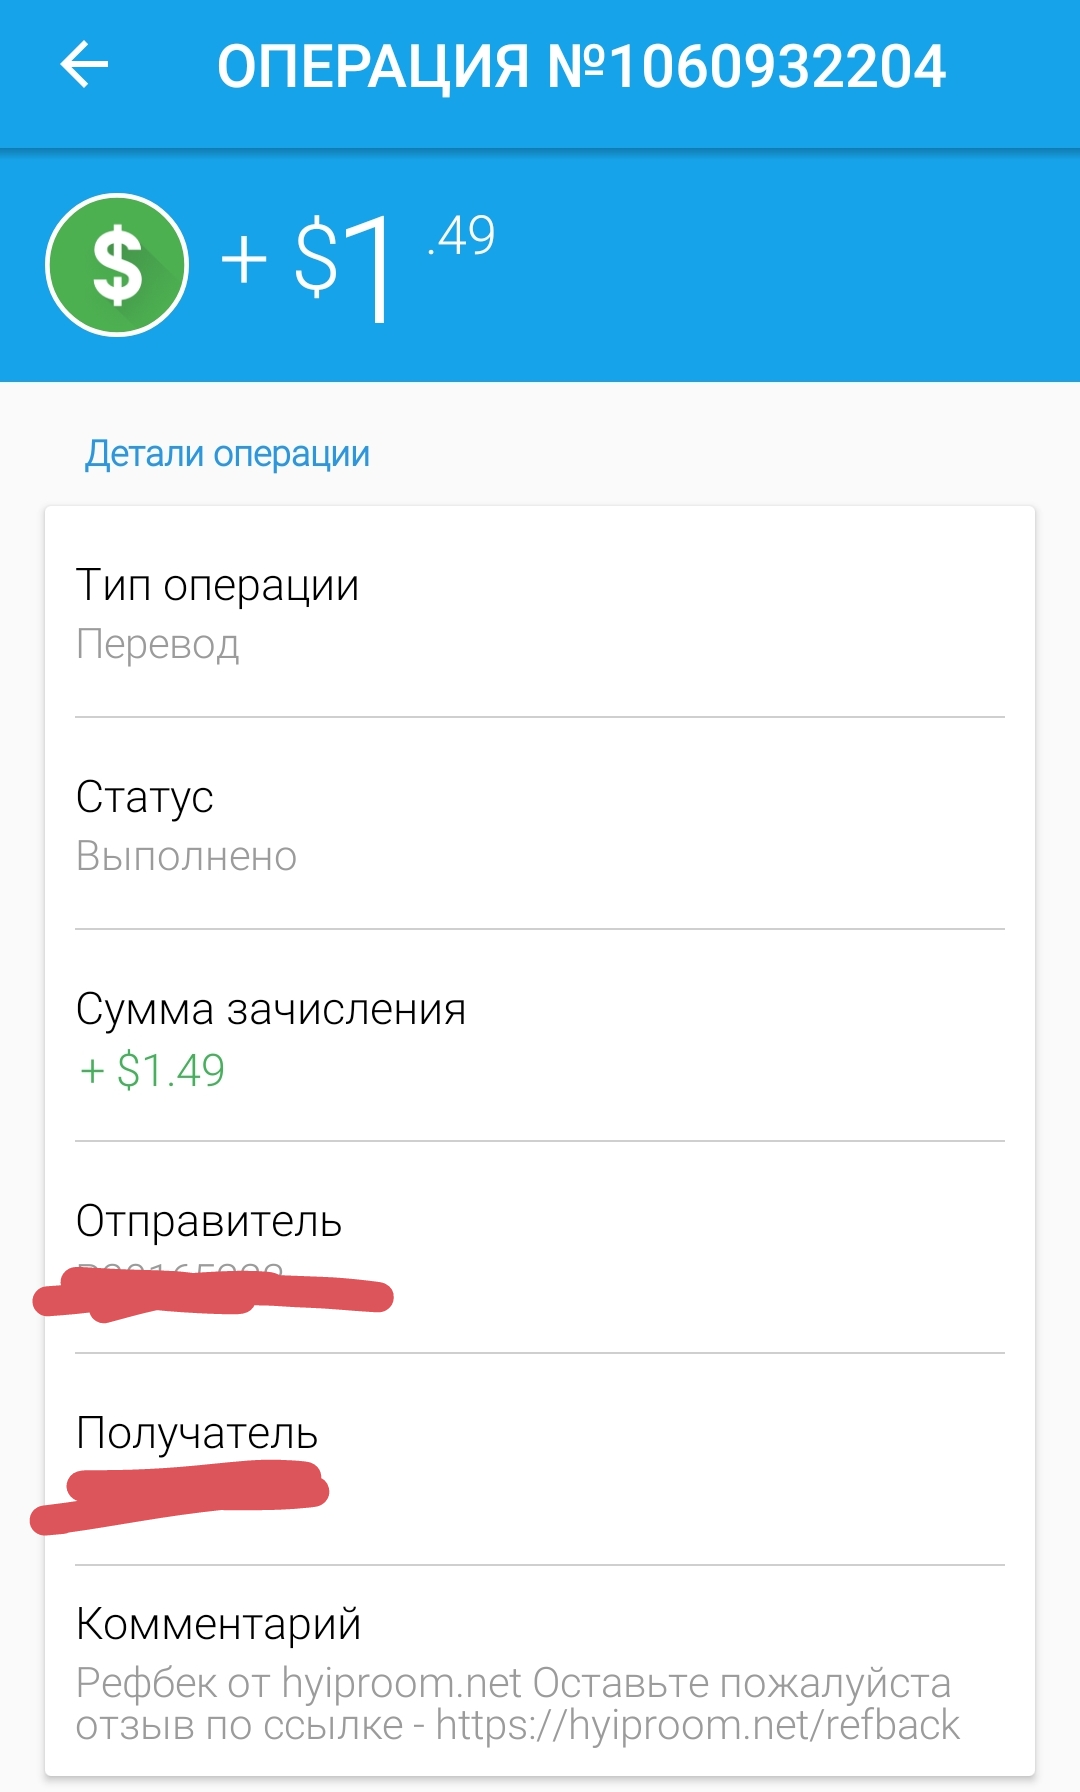Tap the 'Комментарий' label

[x=218, y=1624]
